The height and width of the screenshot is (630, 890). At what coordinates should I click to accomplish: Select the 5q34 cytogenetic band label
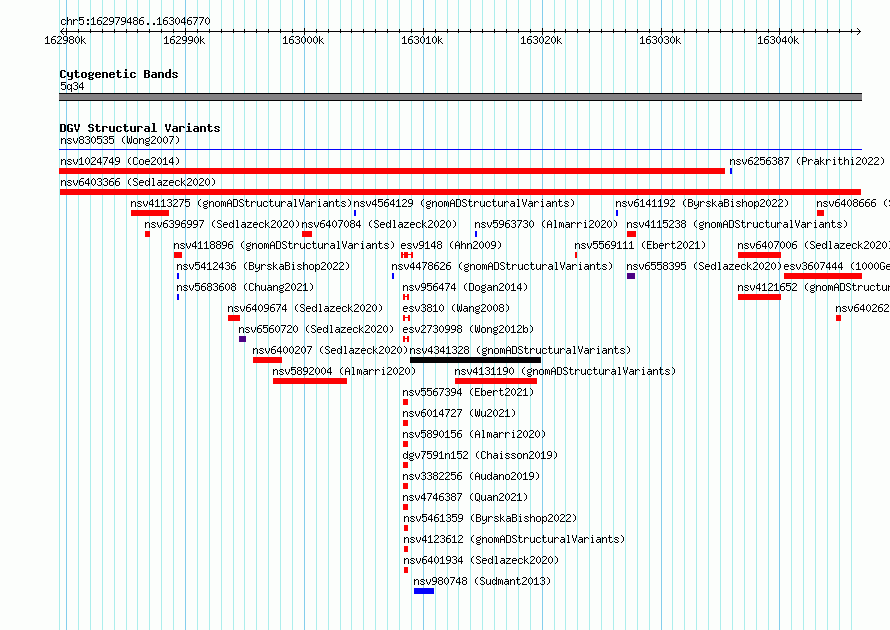(72, 86)
